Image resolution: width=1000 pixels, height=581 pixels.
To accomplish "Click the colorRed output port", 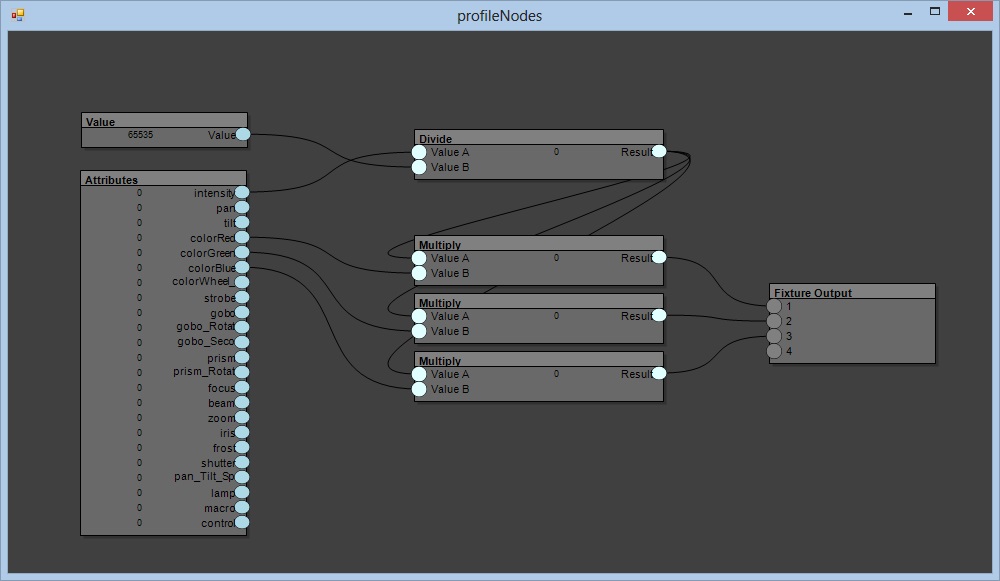I will [241, 238].
